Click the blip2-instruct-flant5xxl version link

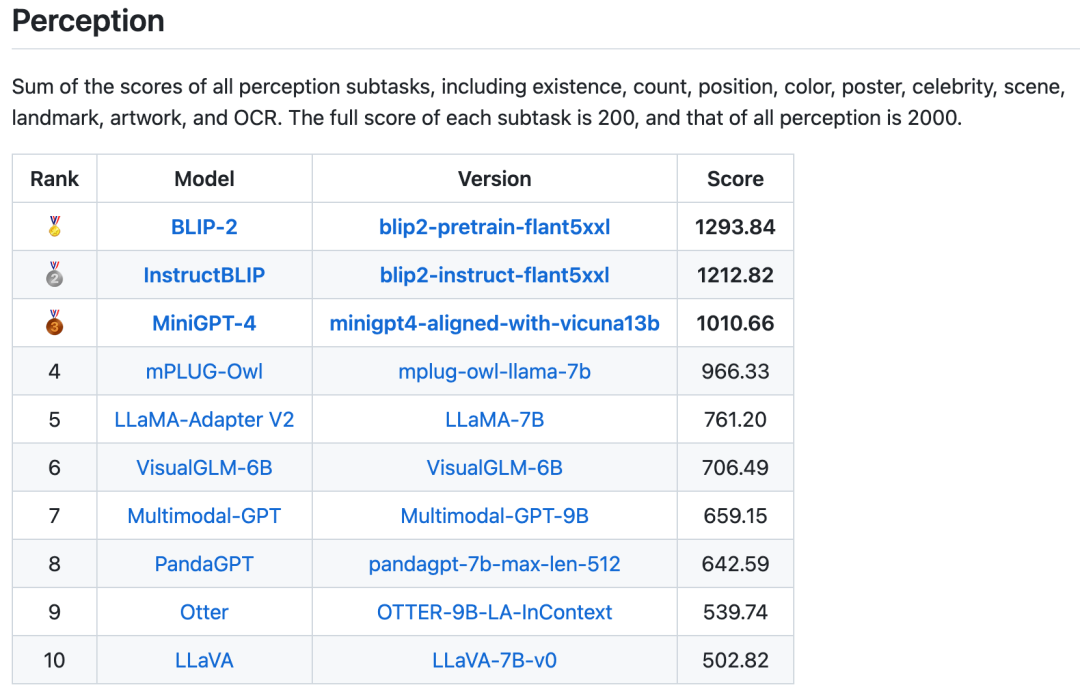click(494, 275)
